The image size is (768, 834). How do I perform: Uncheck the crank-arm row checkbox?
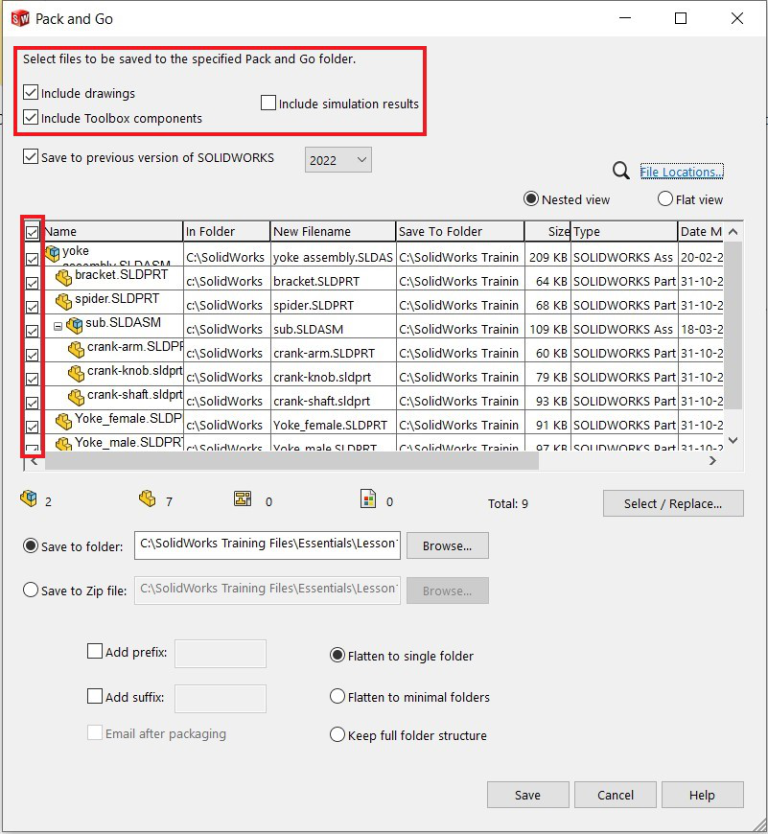tap(32, 355)
